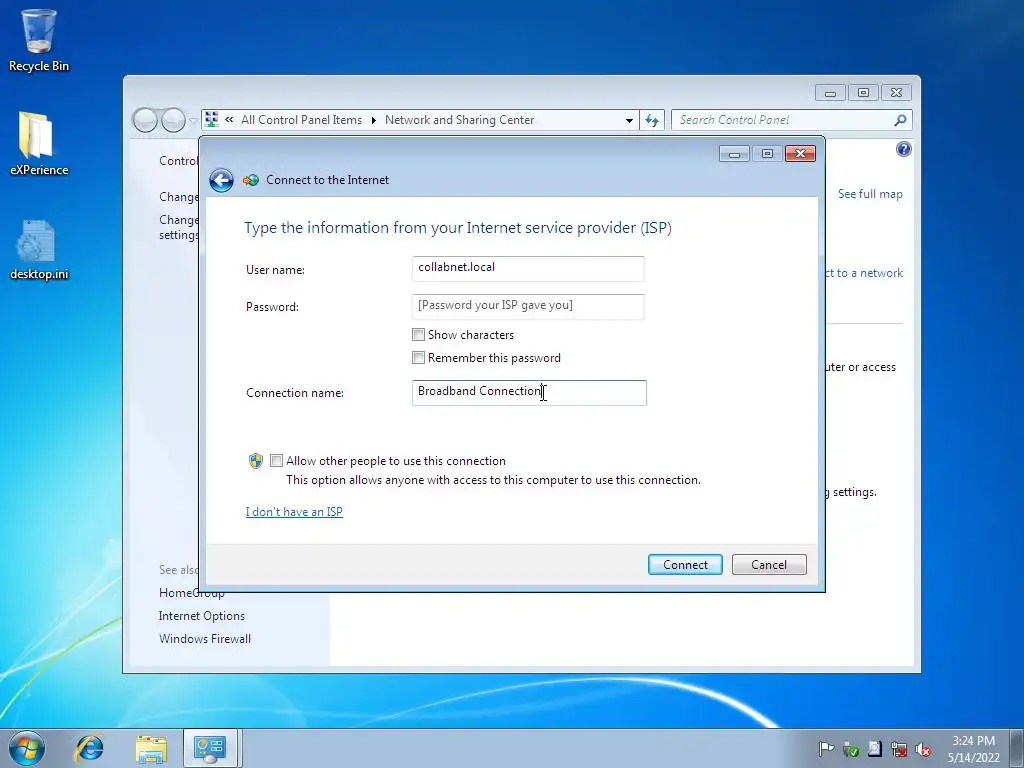Click the Cancel button
The height and width of the screenshot is (768, 1024).
point(769,565)
